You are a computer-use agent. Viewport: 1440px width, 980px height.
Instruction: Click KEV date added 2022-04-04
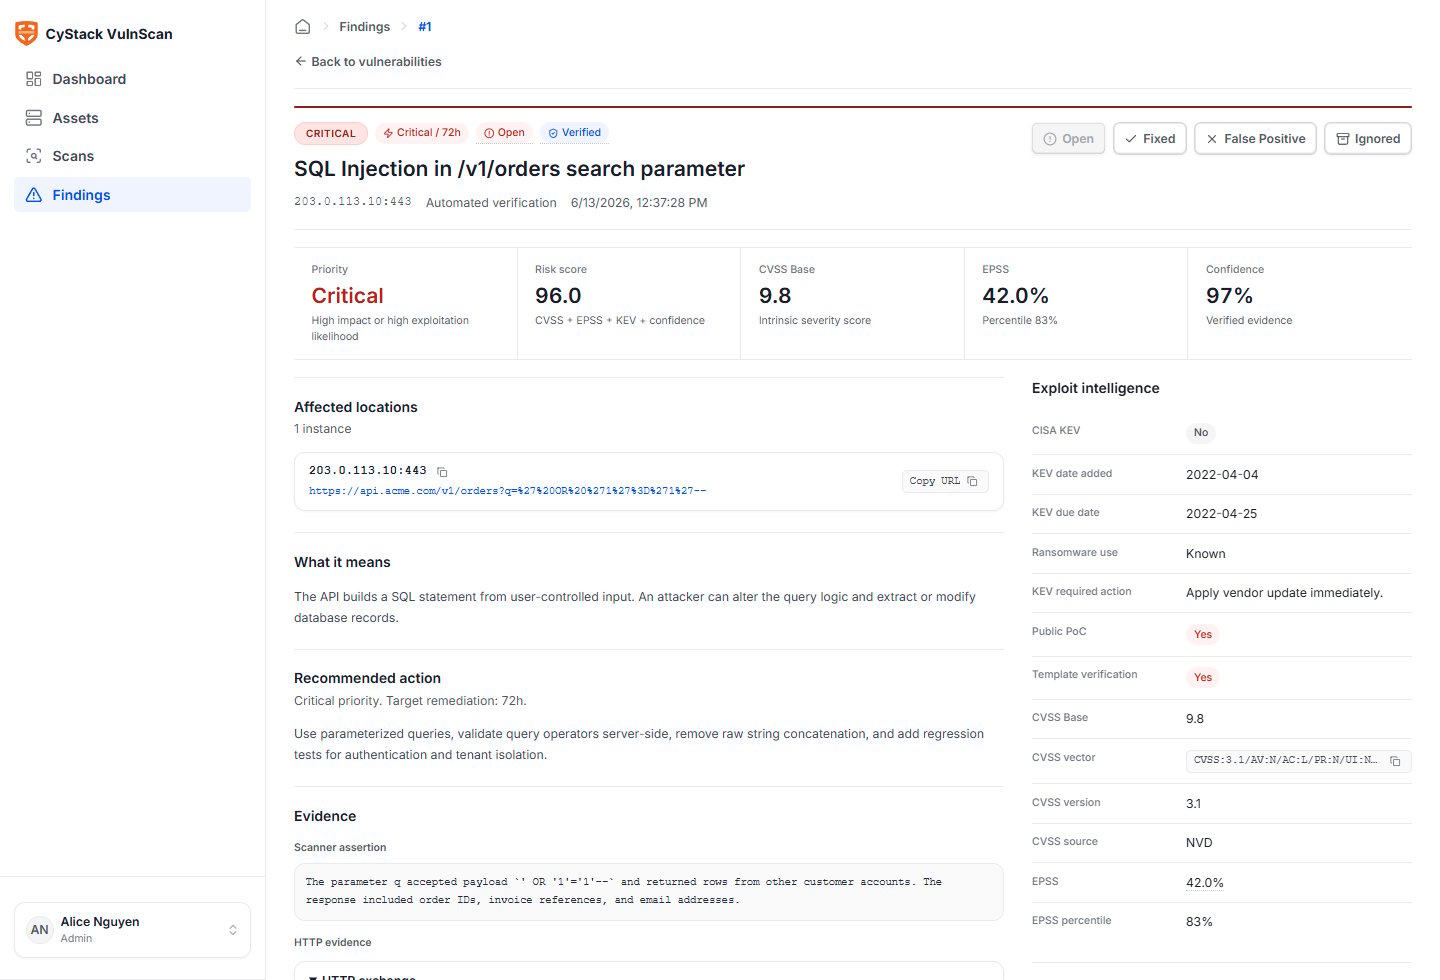pyautogui.click(x=1222, y=475)
